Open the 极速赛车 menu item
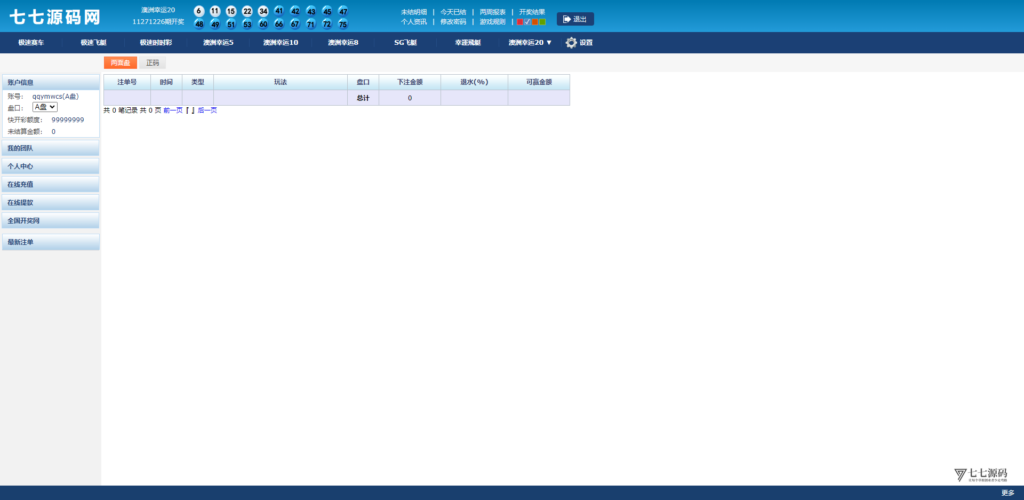The image size is (1024, 500). pos(31,43)
